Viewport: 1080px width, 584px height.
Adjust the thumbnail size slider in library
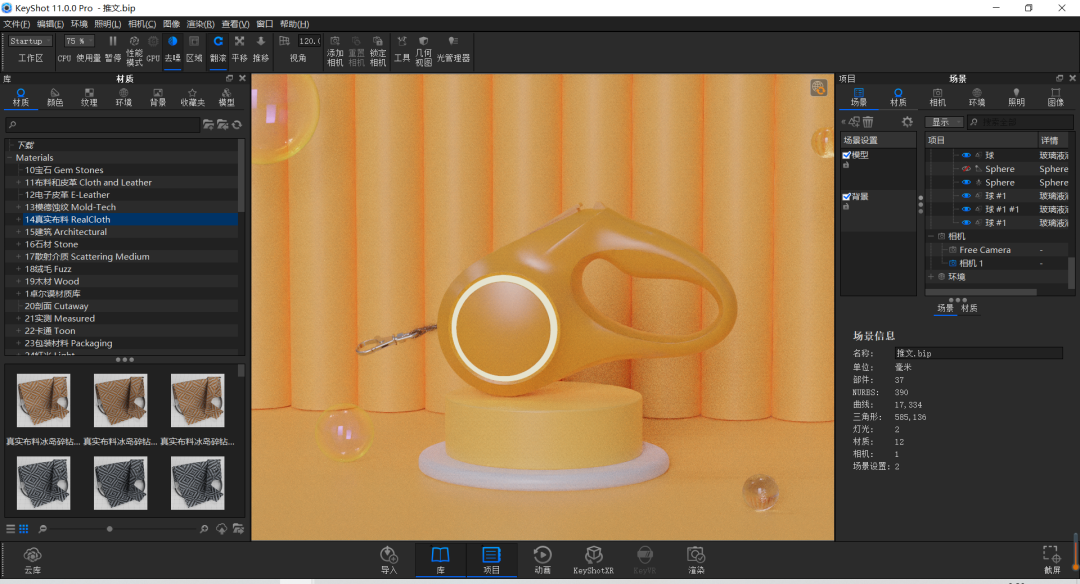pos(110,528)
